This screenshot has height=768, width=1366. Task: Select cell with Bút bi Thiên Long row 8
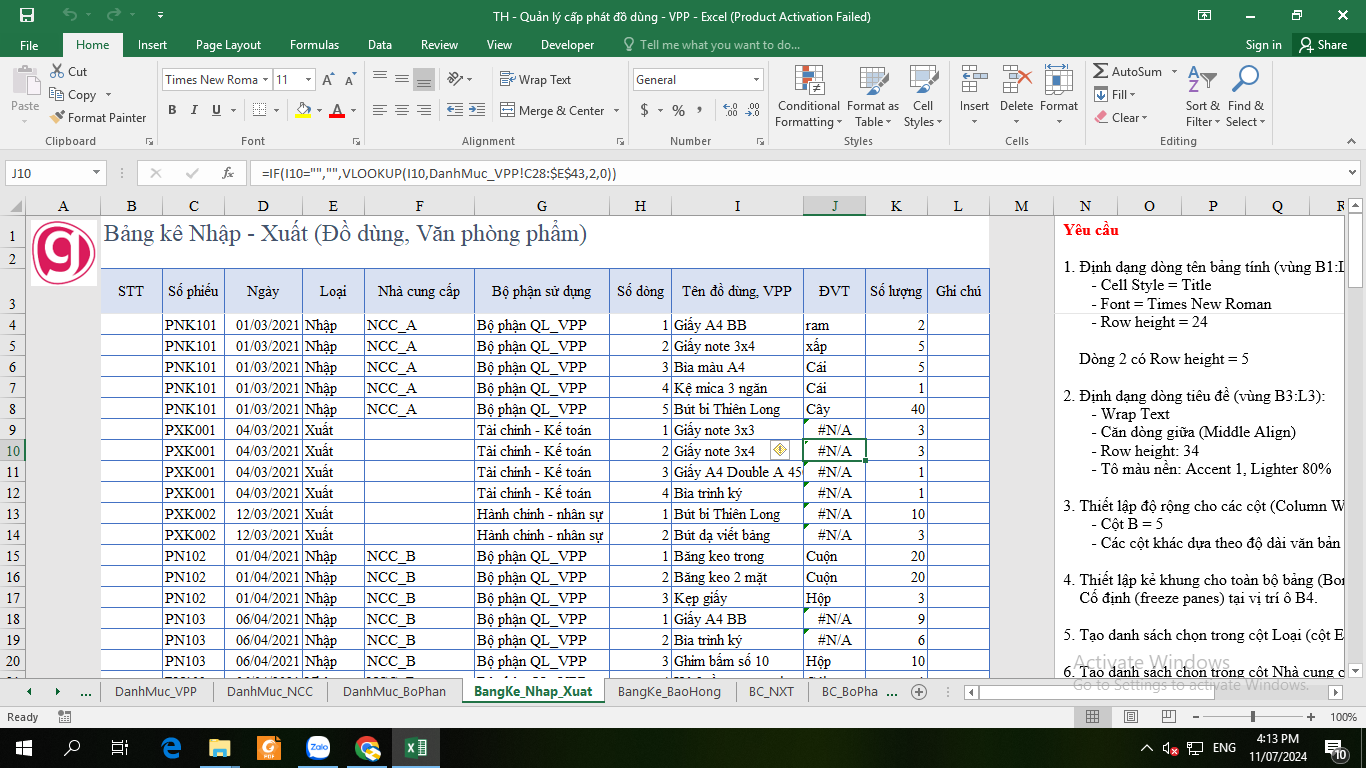point(737,409)
